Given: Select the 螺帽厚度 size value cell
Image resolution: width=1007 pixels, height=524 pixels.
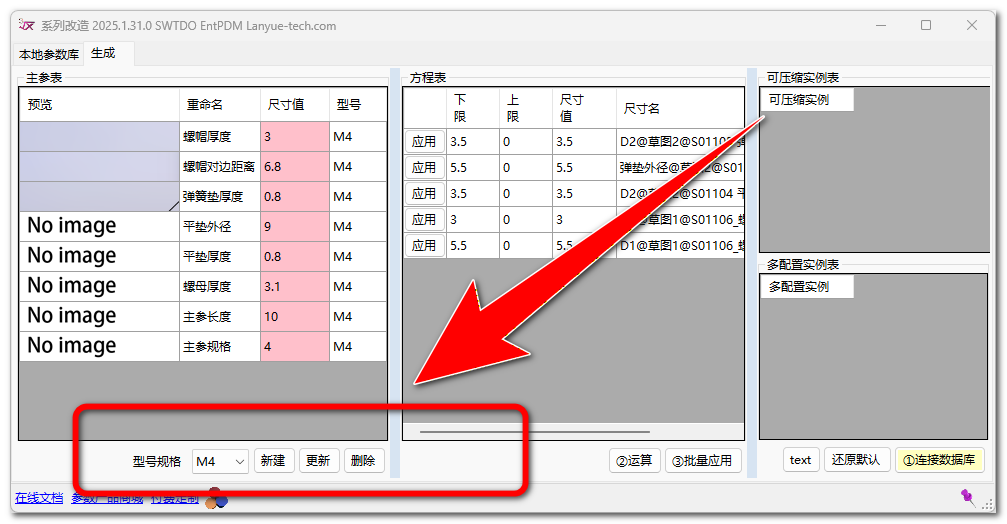Looking at the screenshot, I should [294, 137].
